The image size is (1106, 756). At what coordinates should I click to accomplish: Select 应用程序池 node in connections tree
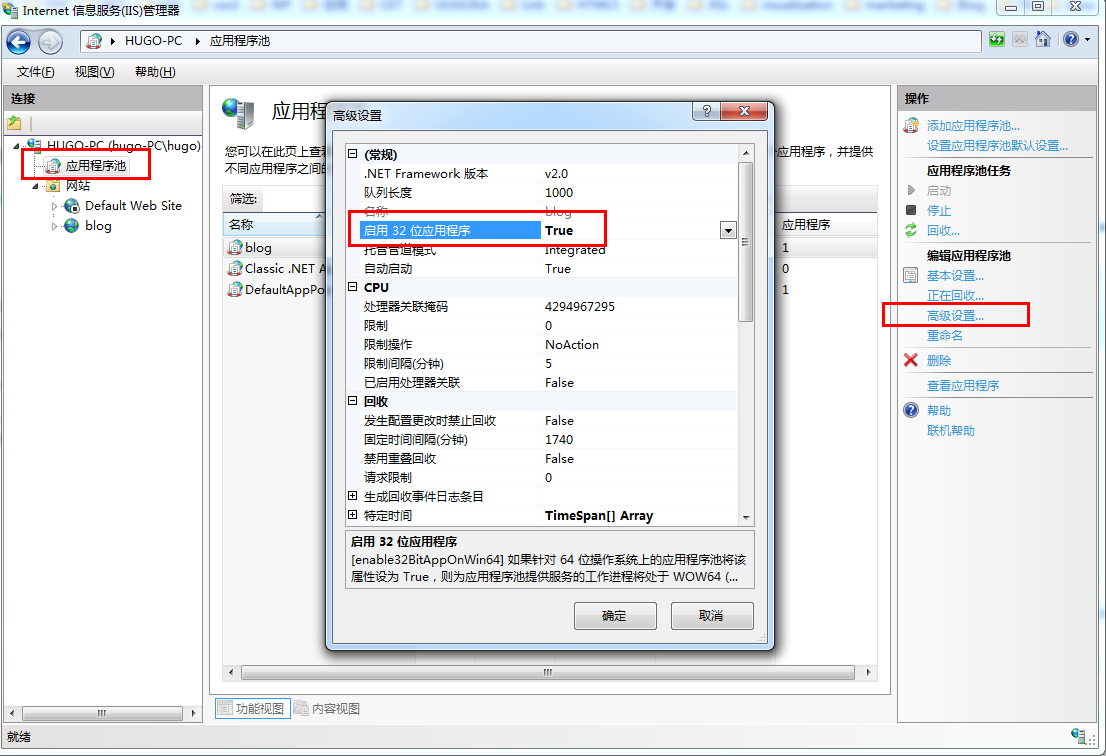tap(95, 166)
